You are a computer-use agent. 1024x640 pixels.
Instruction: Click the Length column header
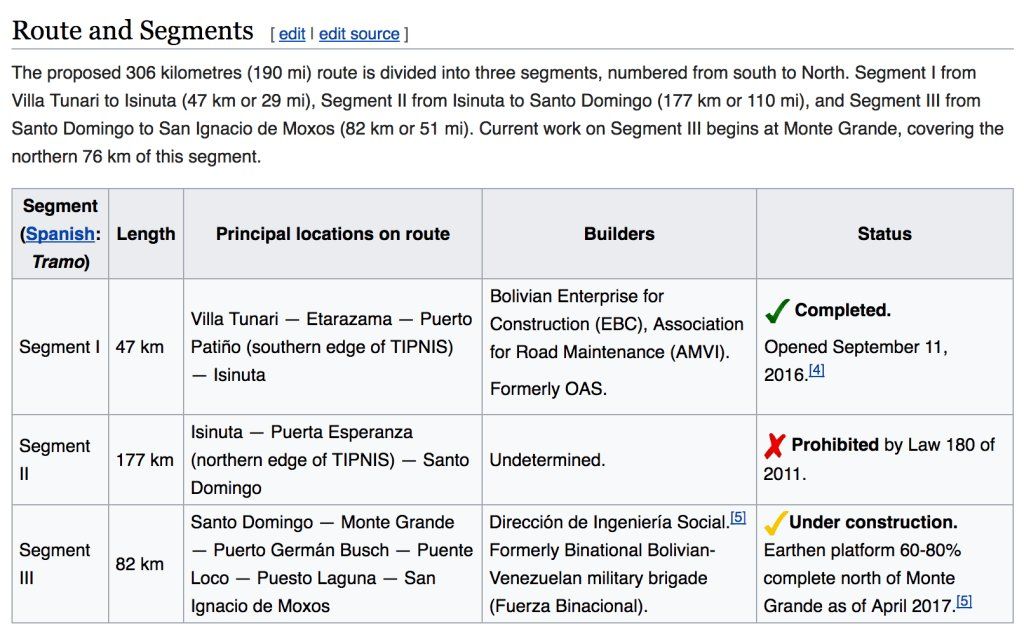(146, 234)
